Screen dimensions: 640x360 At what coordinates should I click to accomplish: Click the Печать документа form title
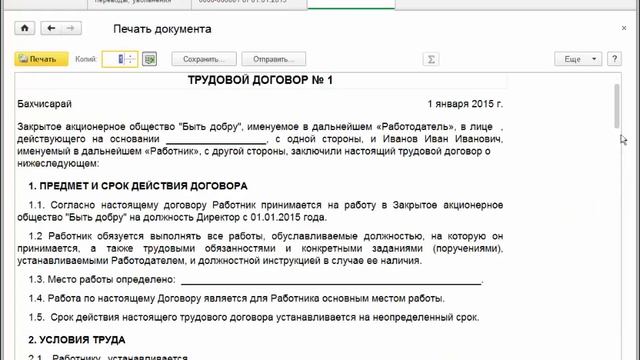click(162, 29)
